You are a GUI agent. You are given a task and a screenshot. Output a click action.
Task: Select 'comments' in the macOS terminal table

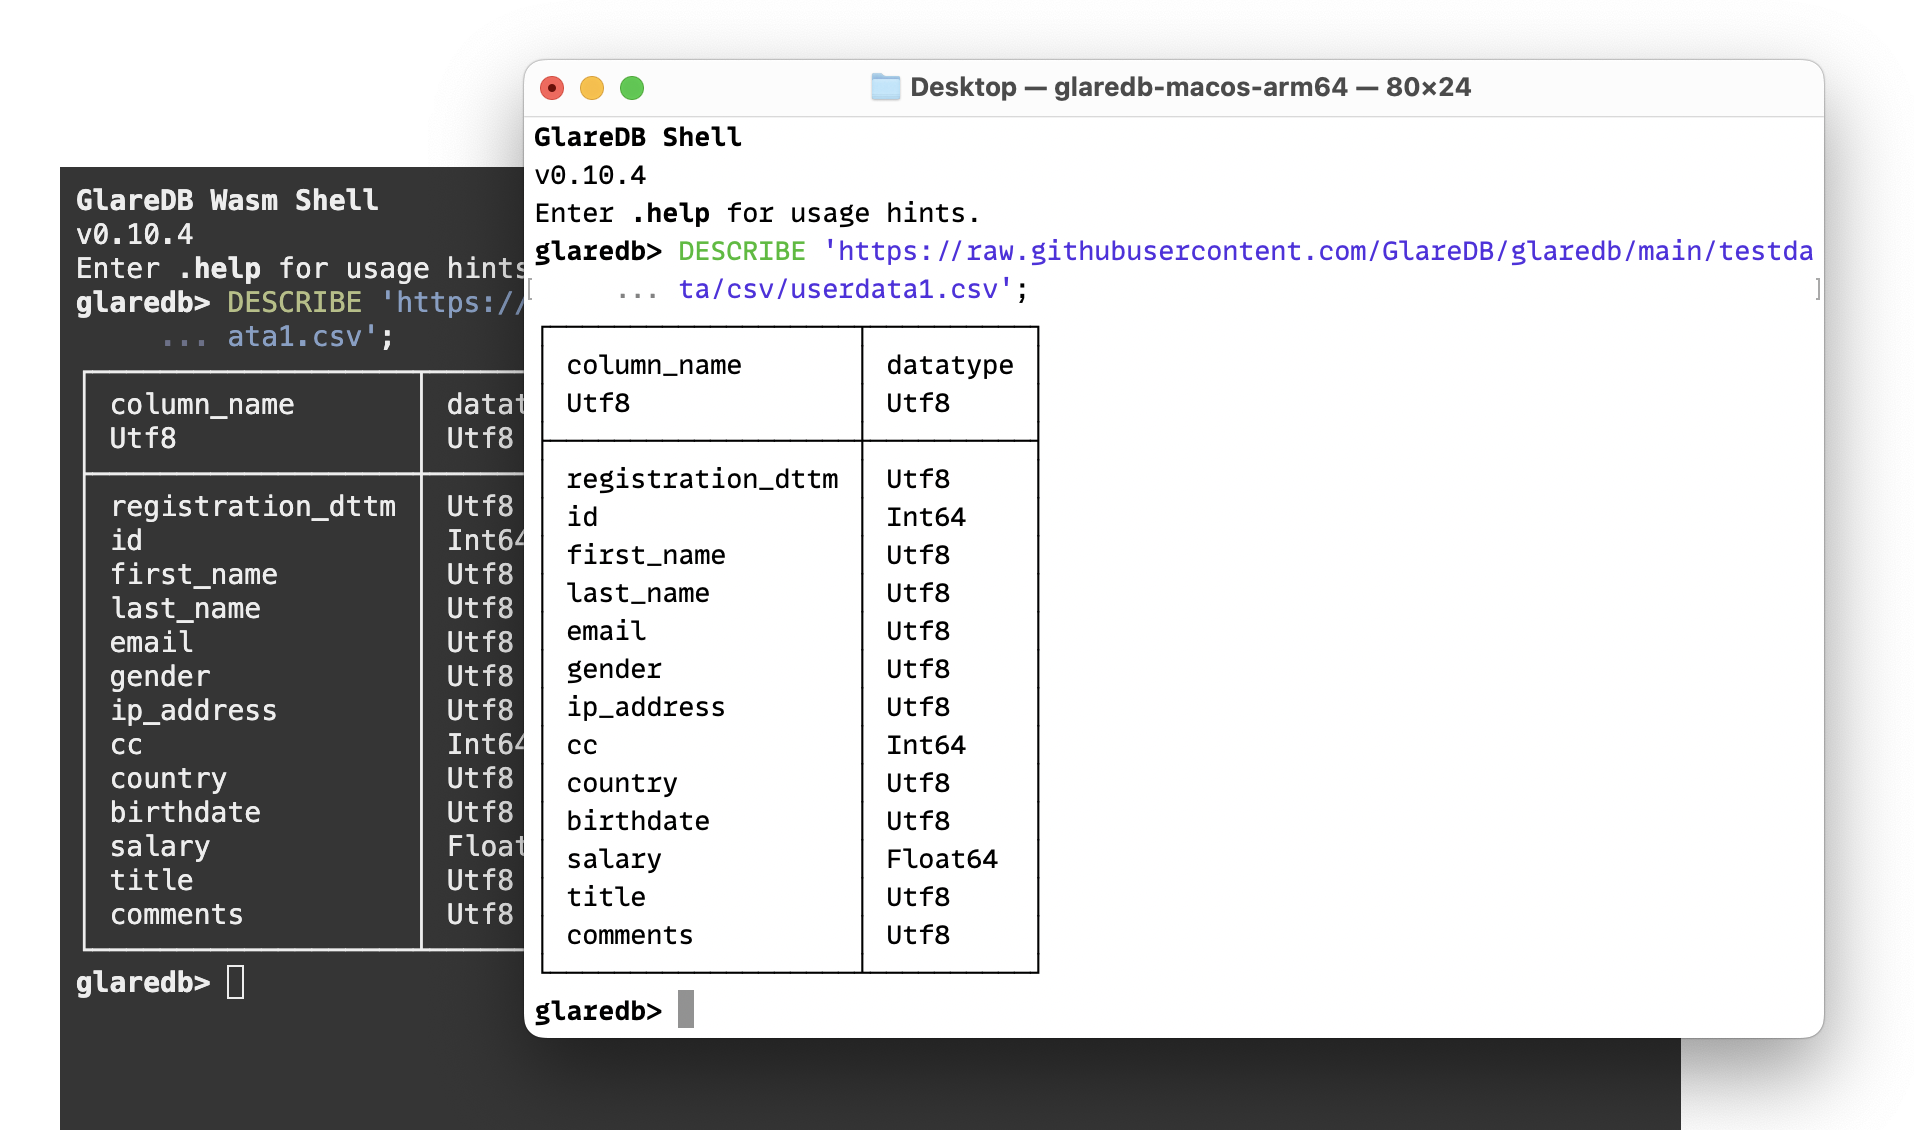[630, 935]
